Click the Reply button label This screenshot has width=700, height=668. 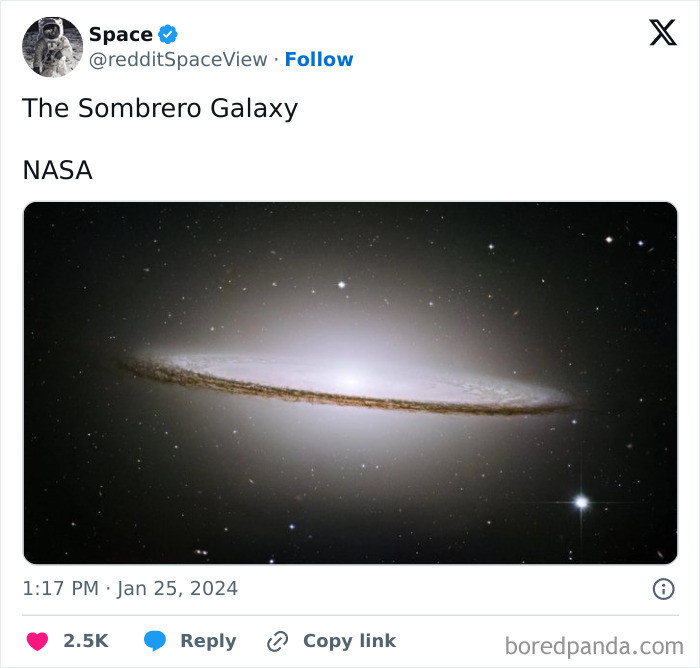point(208,641)
